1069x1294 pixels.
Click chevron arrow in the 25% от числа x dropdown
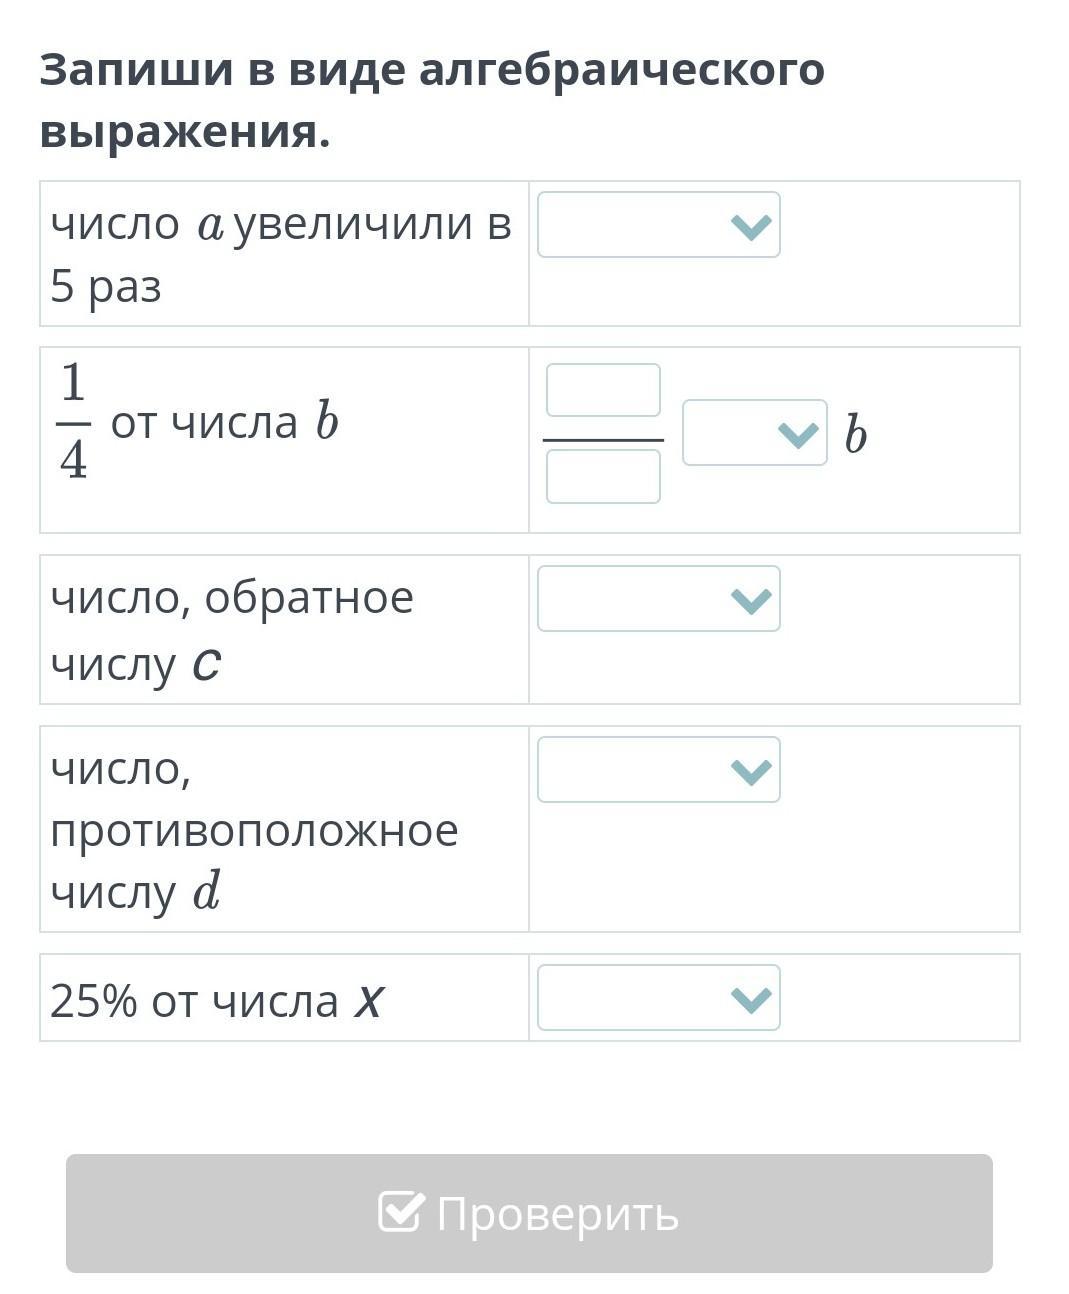click(751, 1000)
